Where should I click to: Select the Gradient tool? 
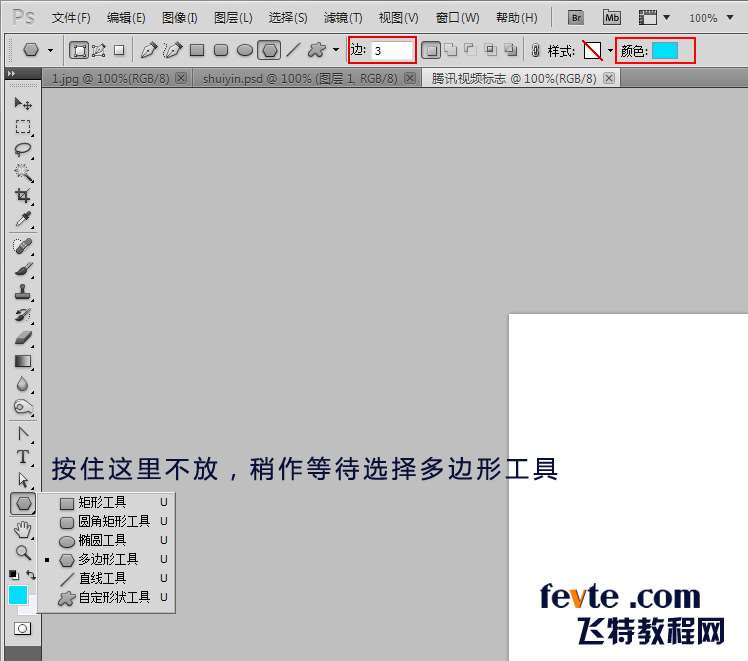coord(22,361)
